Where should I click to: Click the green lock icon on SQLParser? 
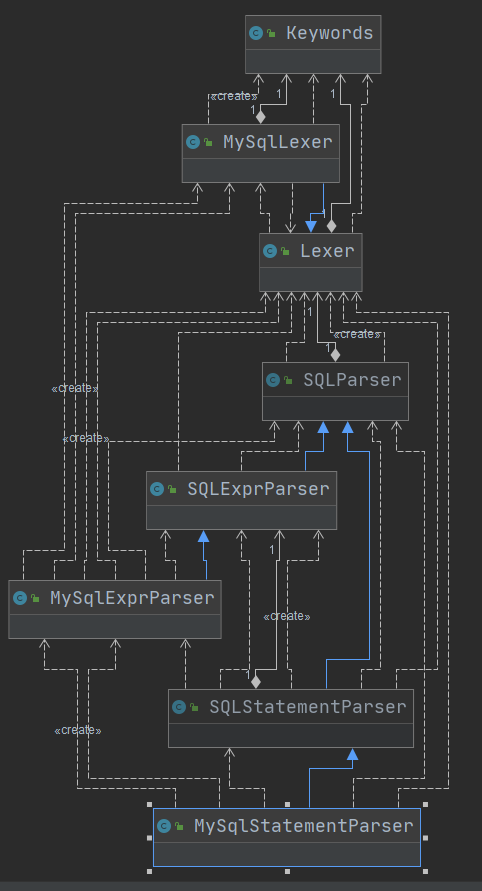point(288,381)
